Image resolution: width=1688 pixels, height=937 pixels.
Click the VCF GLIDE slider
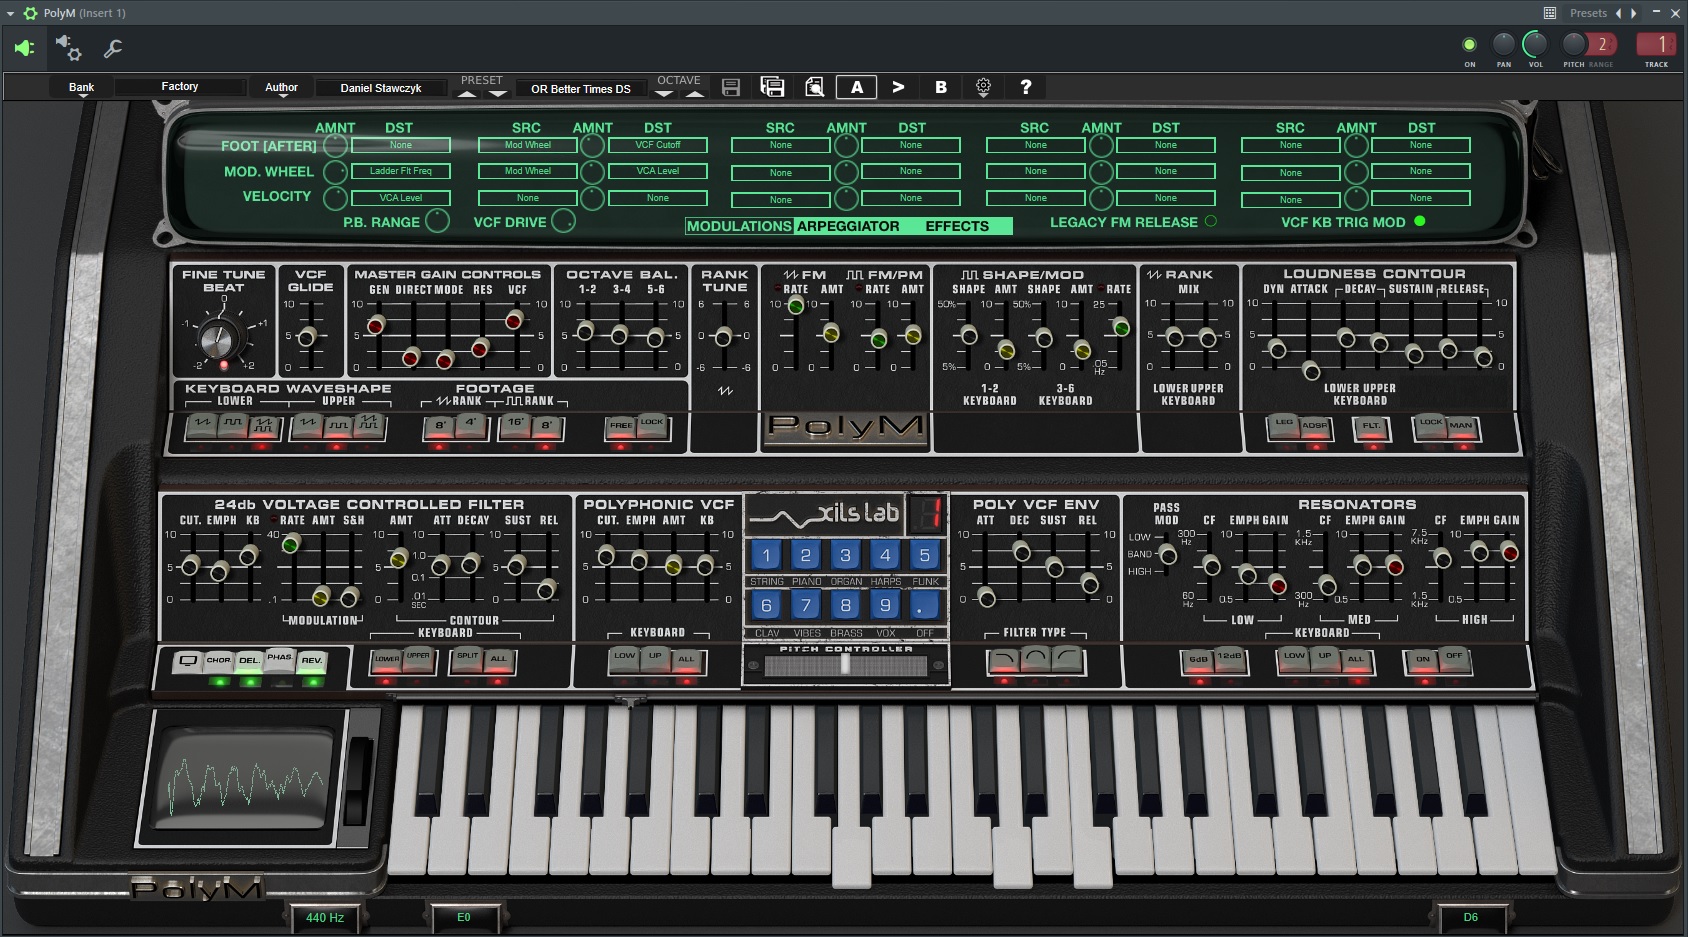pos(307,337)
